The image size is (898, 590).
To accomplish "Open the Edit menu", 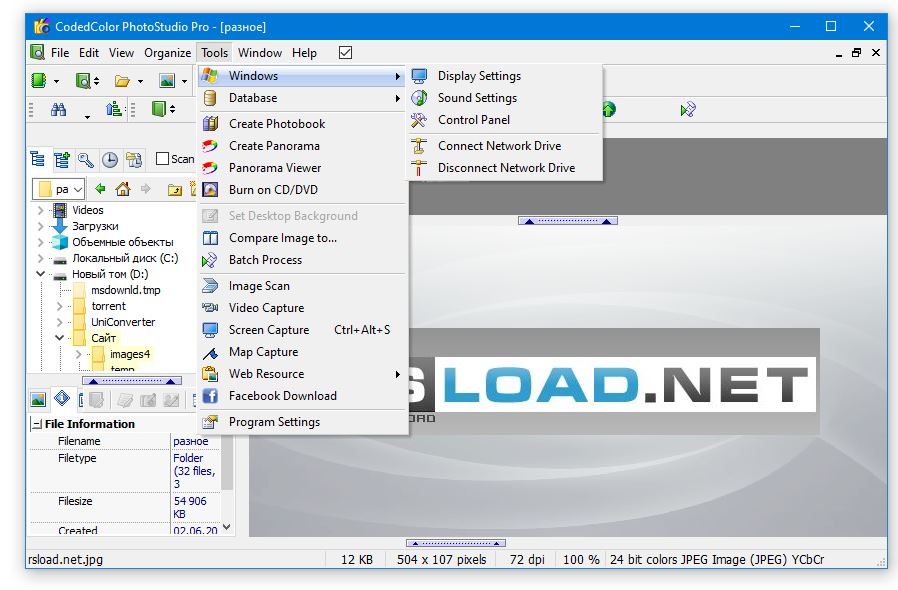I will tap(89, 53).
